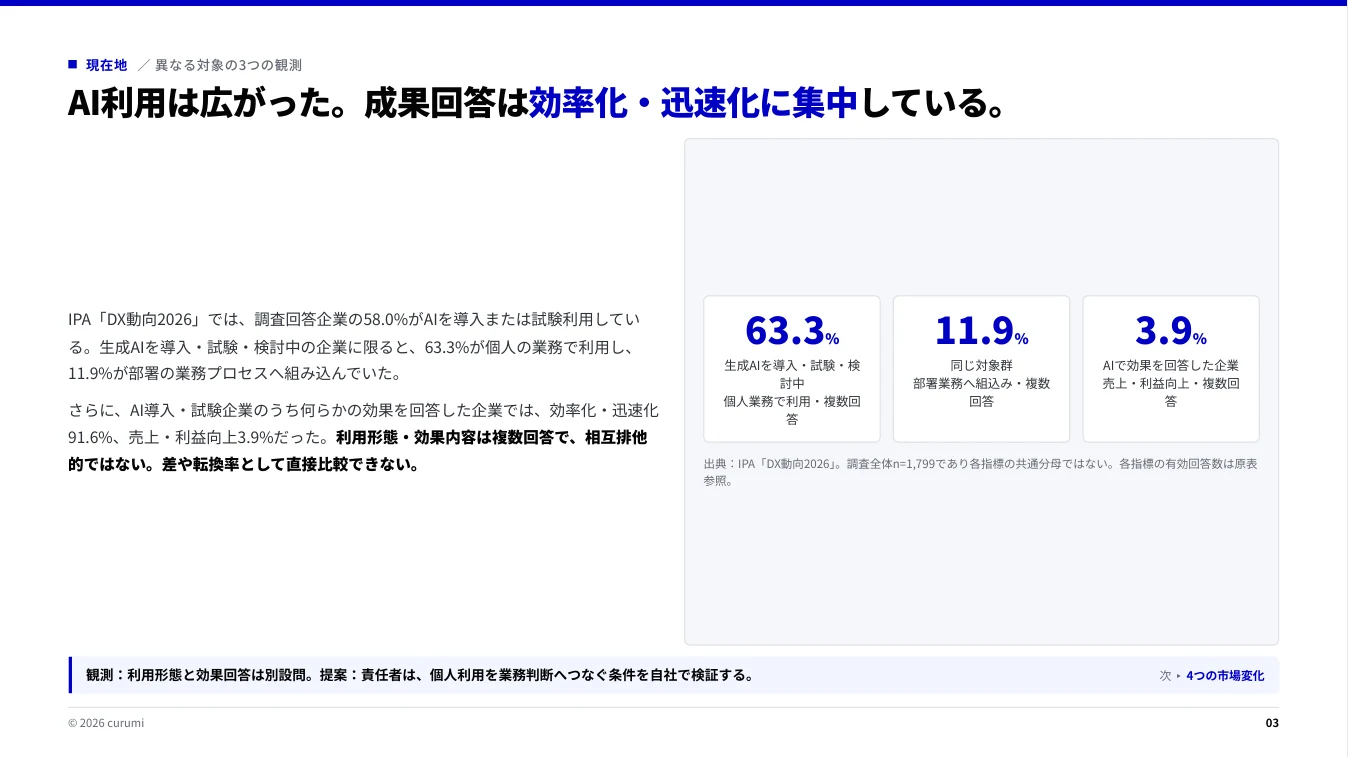This screenshot has height=757, width=1348.
Task: Click the caption '売上・利益向上・複数回答'
Action: (x=1171, y=392)
